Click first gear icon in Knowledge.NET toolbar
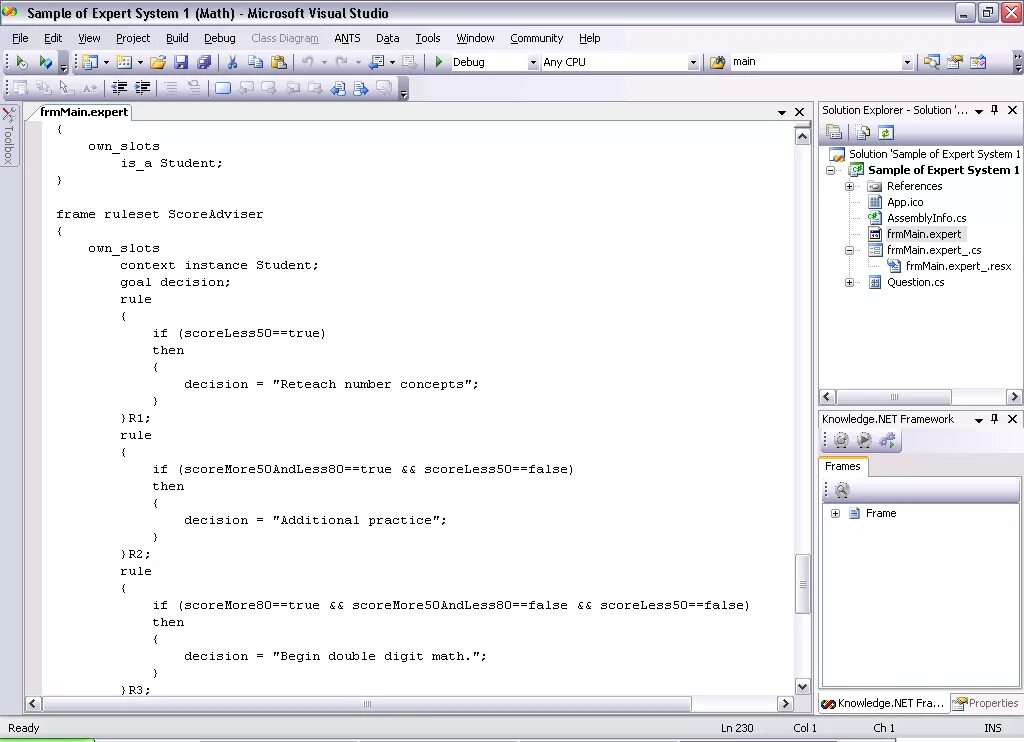The width and height of the screenshot is (1024, 742). [x=841, y=440]
